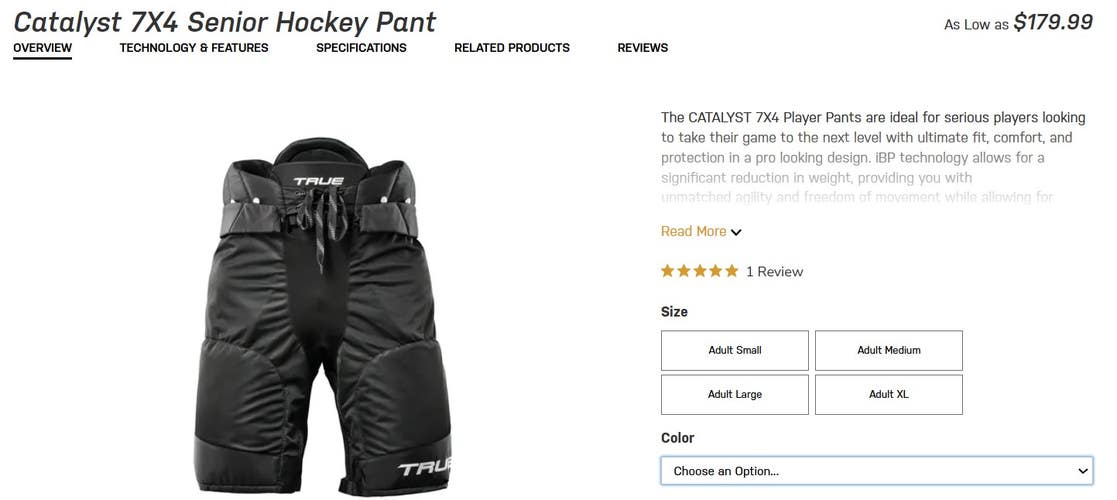This screenshot has height=500, width=1117.
Task: Choose the Adult Medium size option
Action: point(889,351)
